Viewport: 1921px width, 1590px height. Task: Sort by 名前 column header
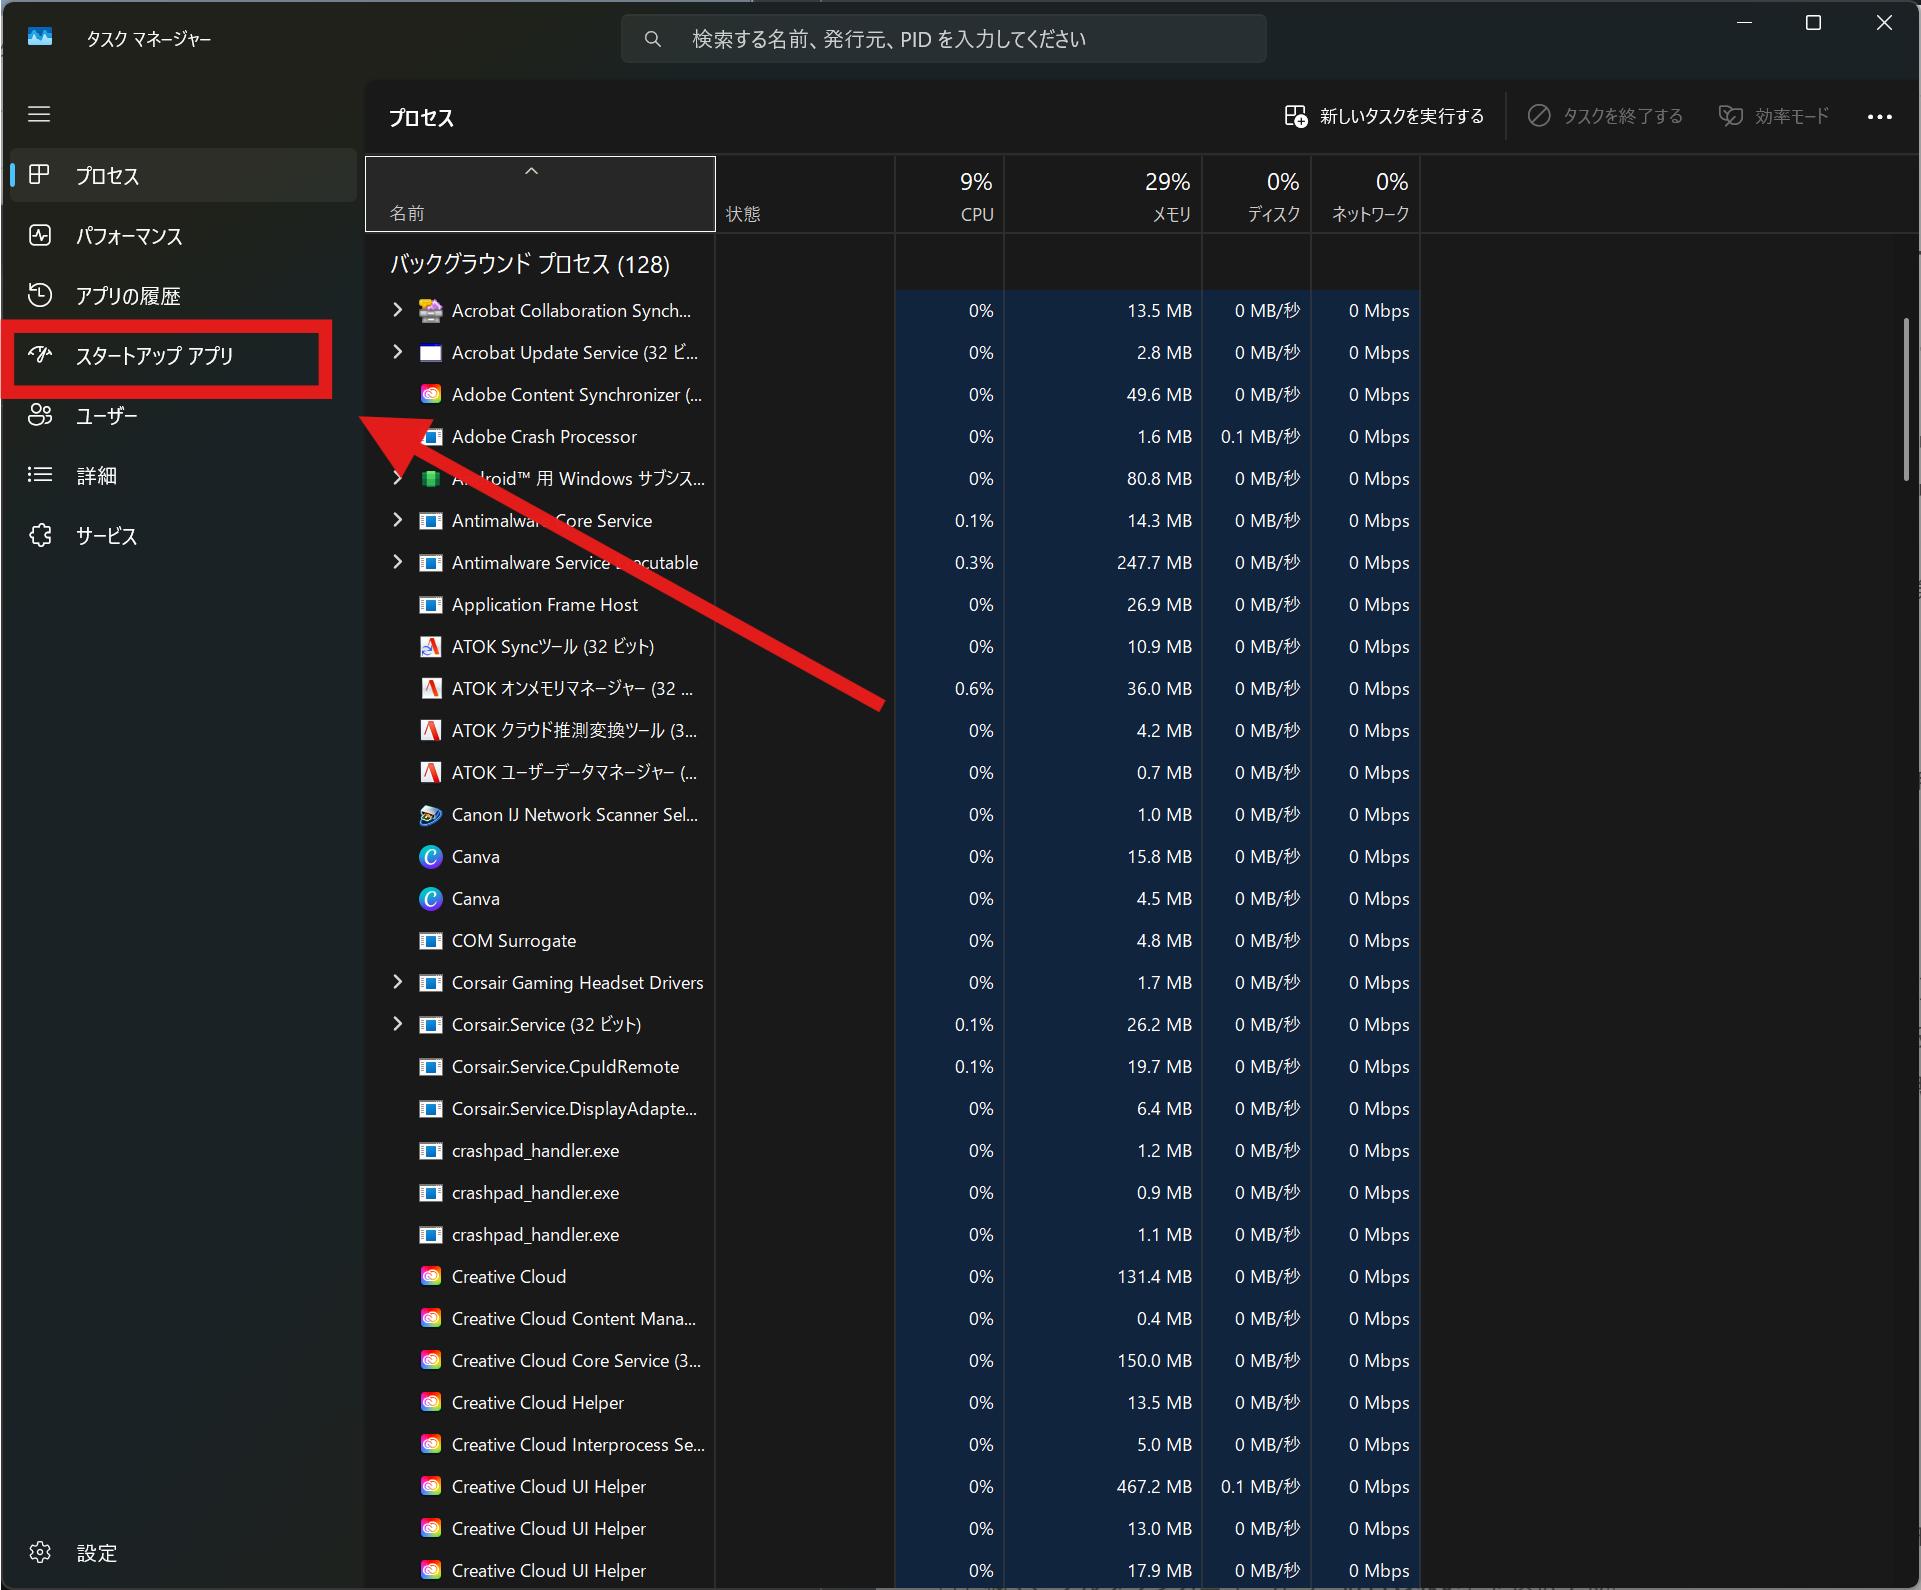pyautogui.click(x=540, y=194)
